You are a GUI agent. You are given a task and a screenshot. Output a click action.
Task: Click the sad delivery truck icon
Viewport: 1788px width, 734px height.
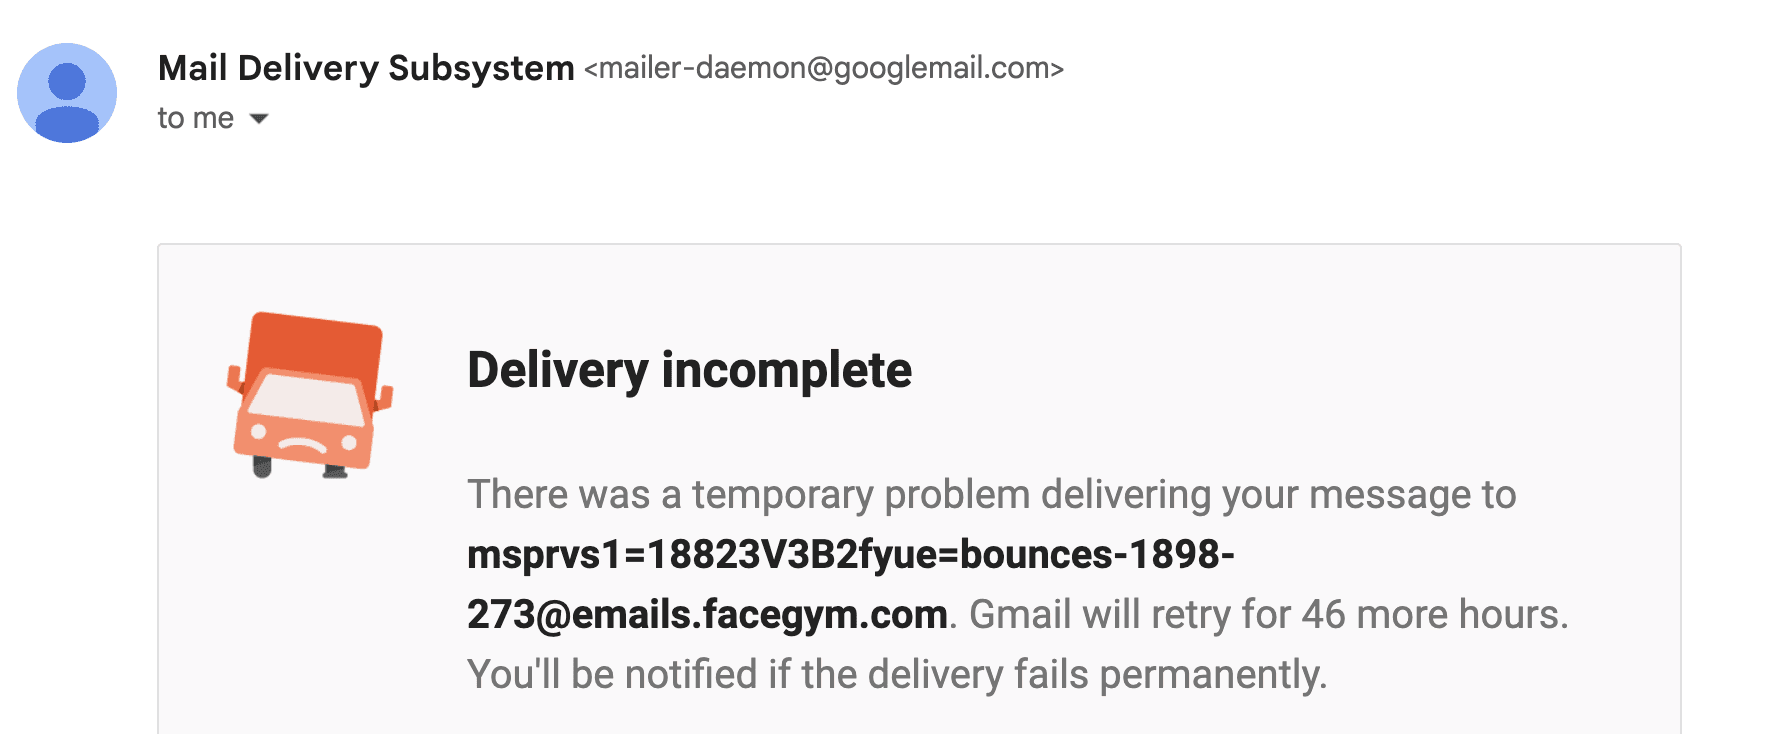click(310, 396)
